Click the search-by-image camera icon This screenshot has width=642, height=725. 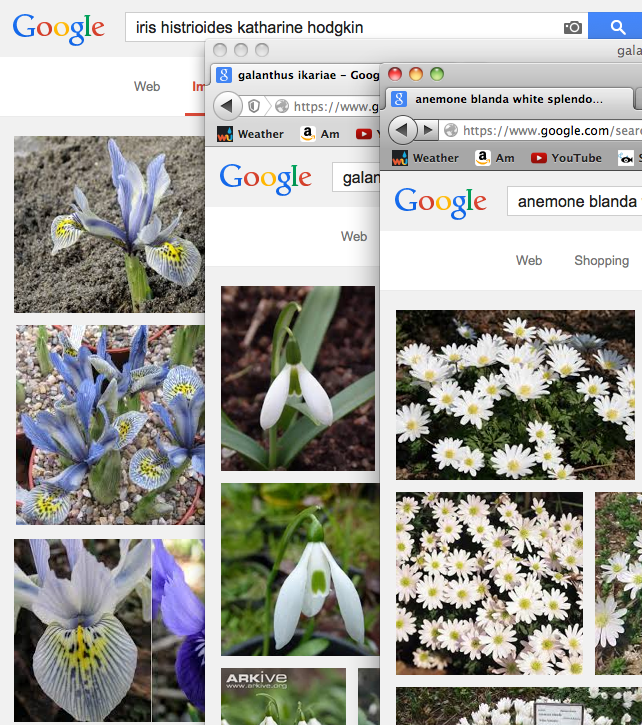click(572, 27)
